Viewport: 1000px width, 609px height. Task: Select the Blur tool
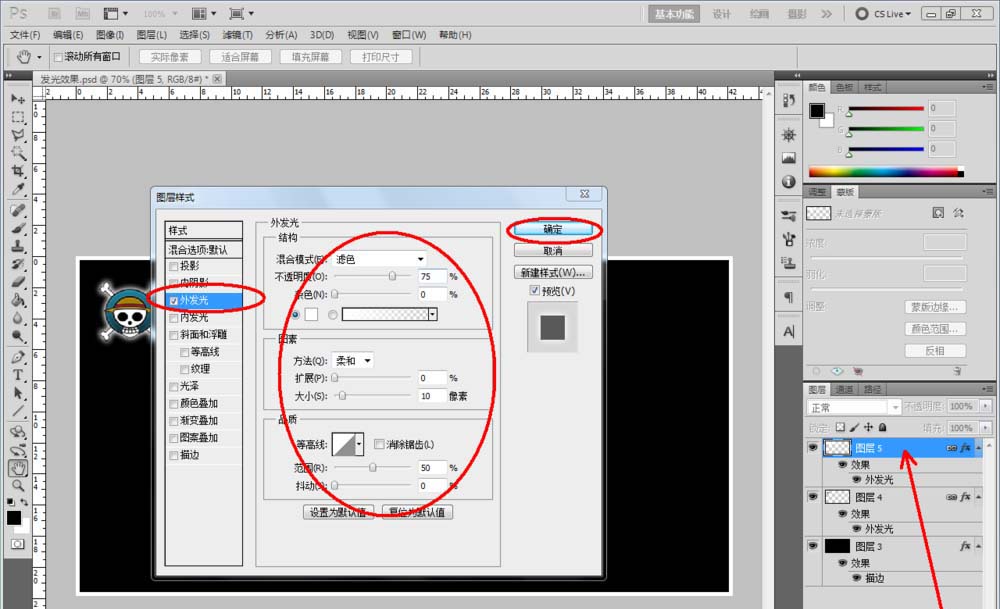click(18, 318)
